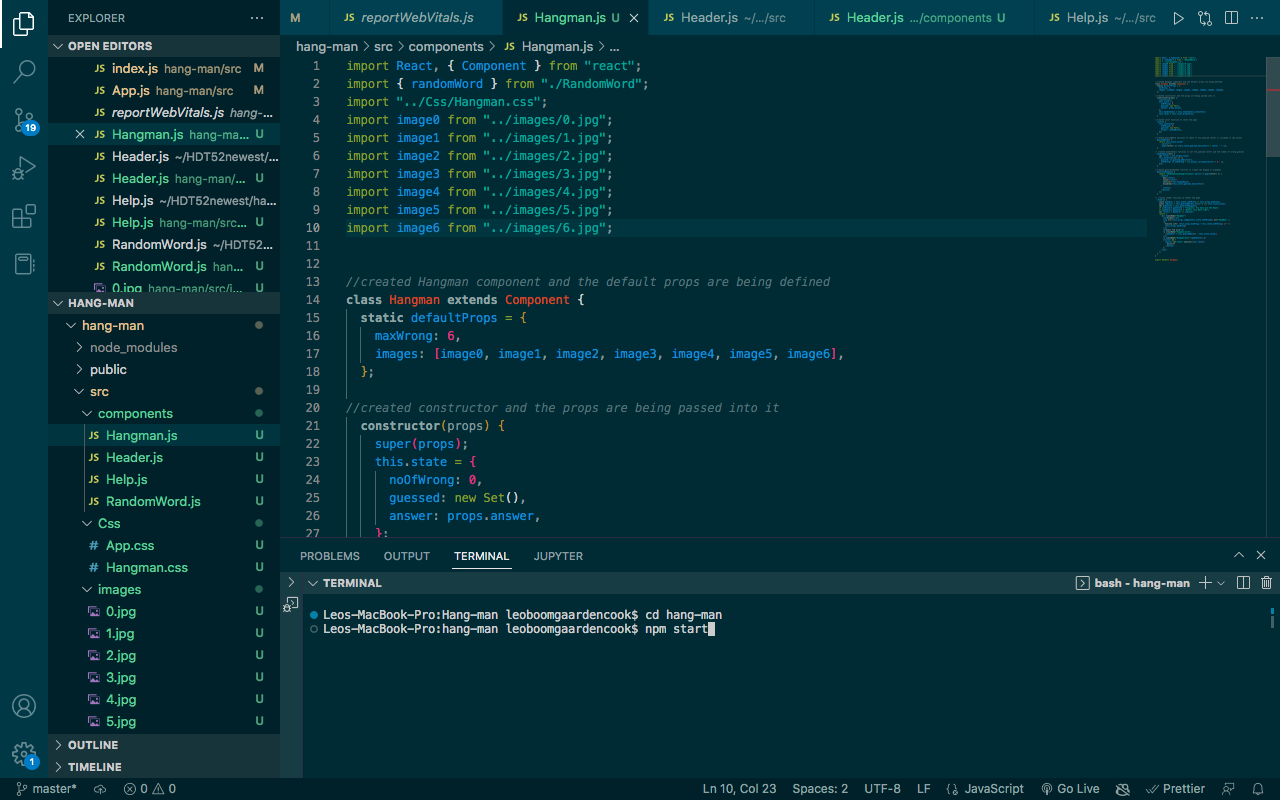1280x800 pixels.
Task: Split the editor to the right
Action: point(1231,18)
